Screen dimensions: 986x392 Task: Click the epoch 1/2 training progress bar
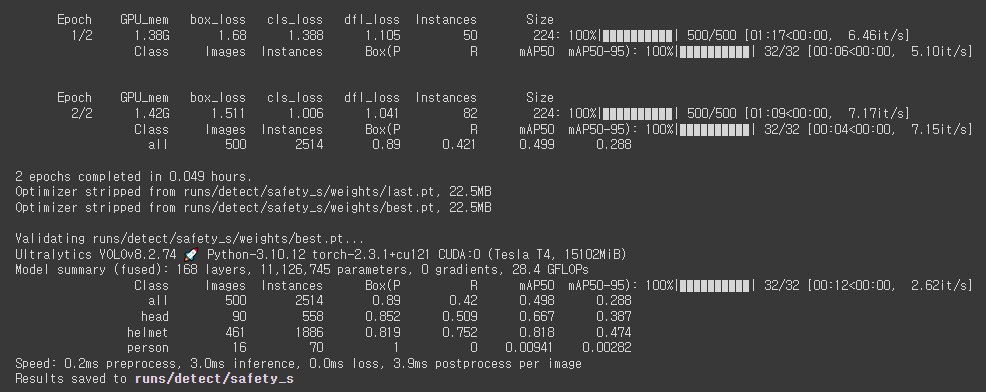click(638, 35)
